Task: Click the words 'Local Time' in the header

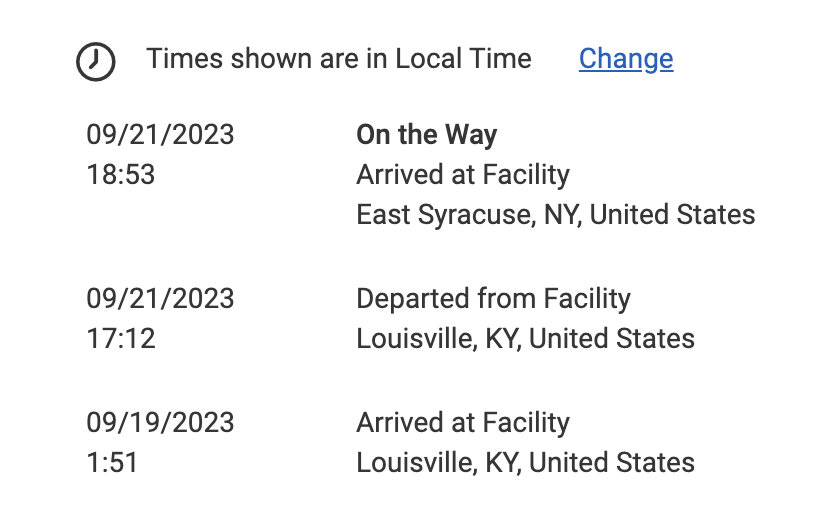Action: (x=463, y=59)
